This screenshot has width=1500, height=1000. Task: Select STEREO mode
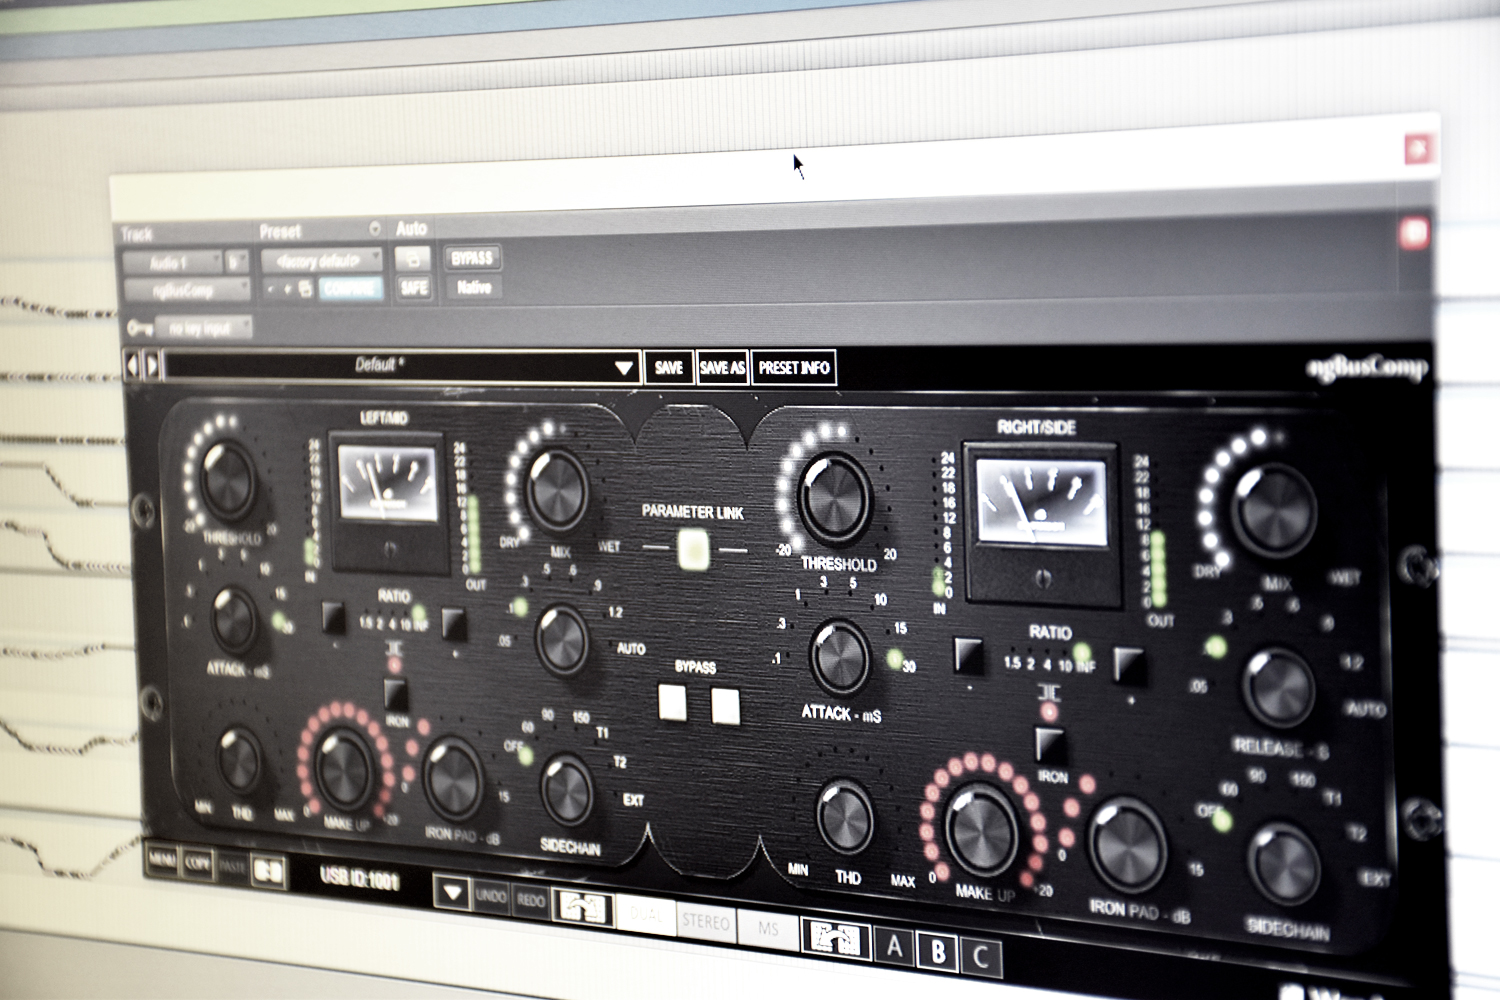pos(706,921)
